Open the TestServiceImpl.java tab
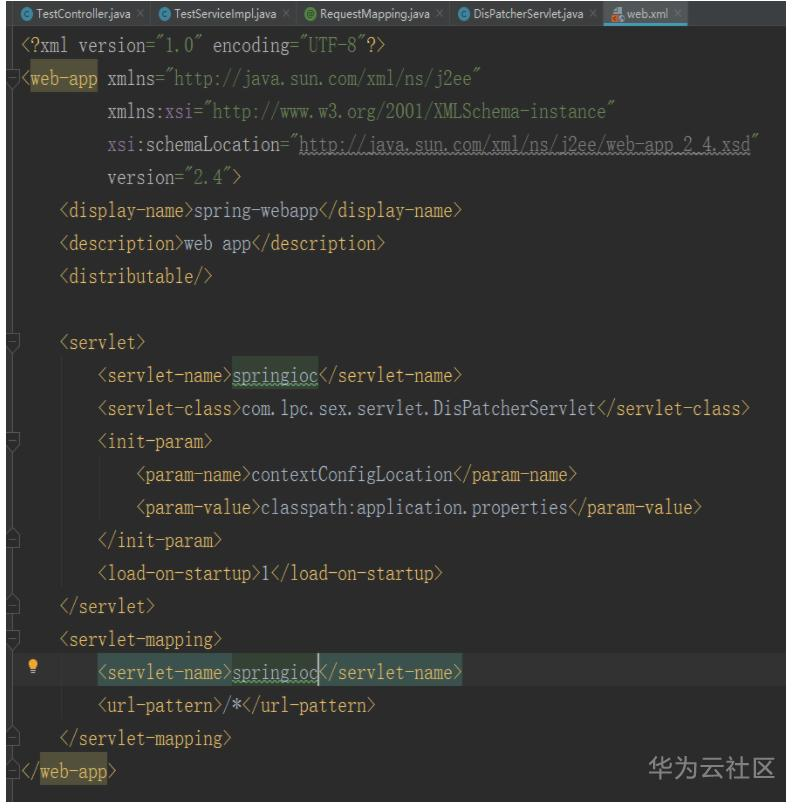Viewport: 795px width, 808px height. (x=225, y=14)
